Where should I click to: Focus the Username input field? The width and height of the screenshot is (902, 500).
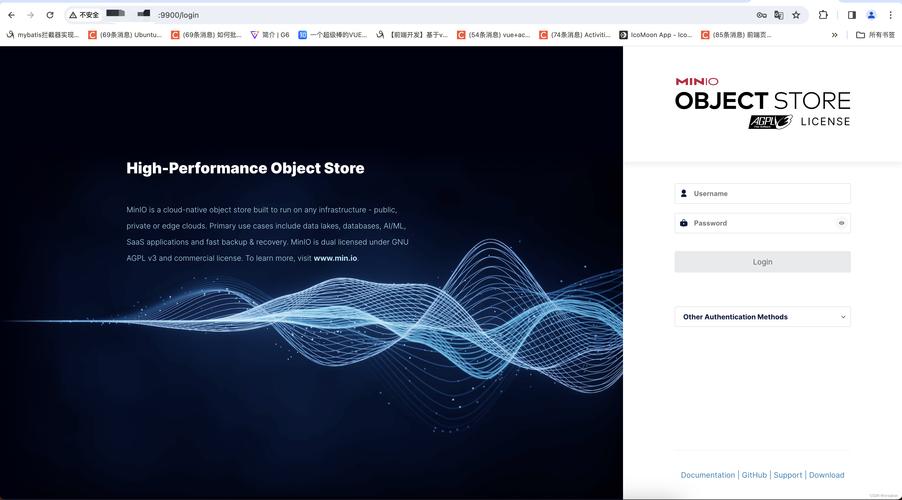click(762, 193)
